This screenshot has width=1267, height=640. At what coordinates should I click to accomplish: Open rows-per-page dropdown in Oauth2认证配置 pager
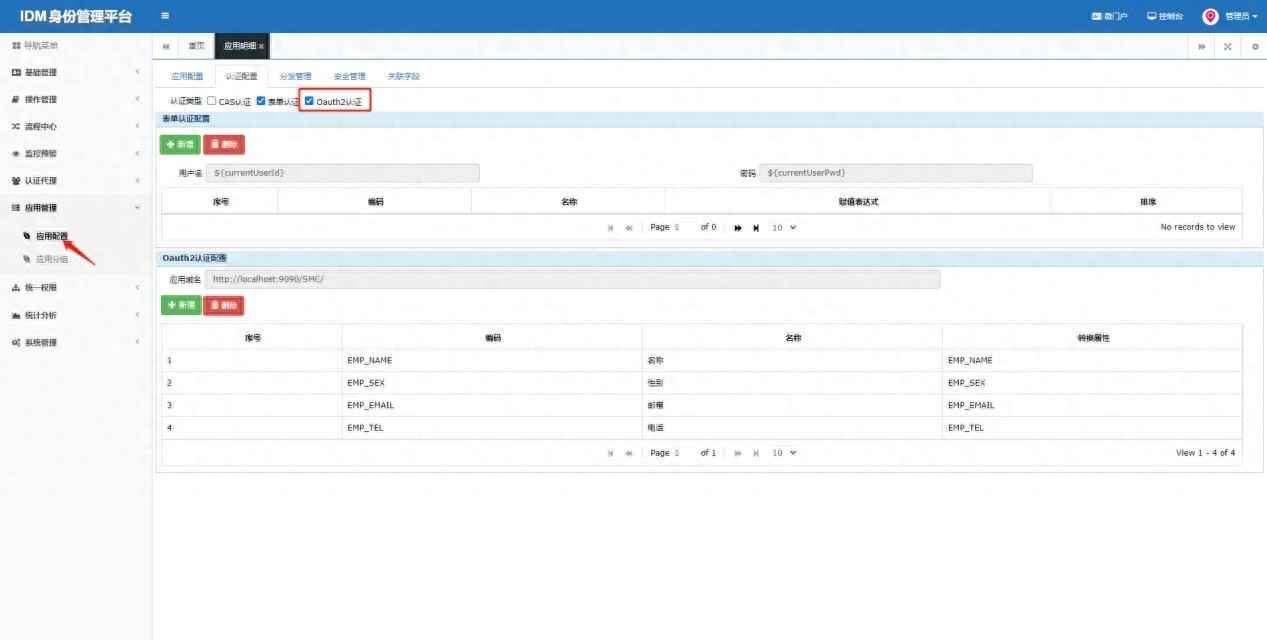(x=783, y=453)
